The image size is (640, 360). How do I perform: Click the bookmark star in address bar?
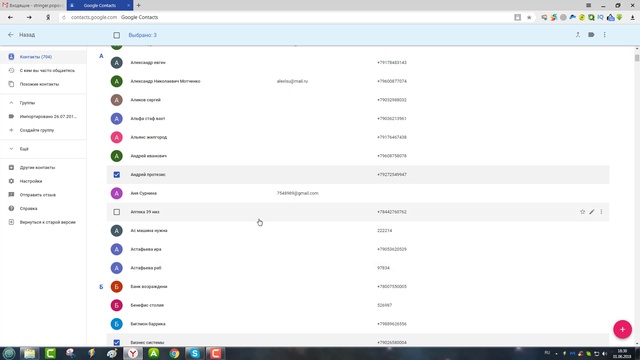point(529,18)
